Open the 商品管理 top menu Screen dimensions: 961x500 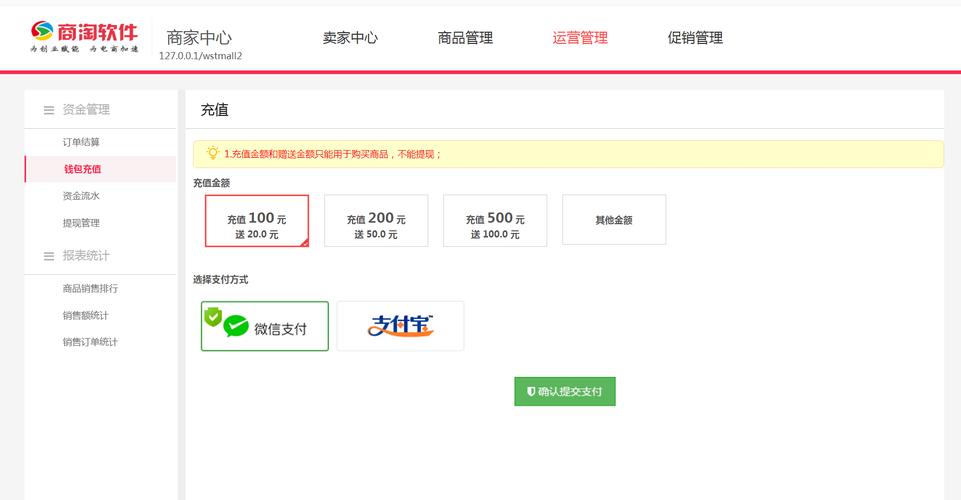(465, 38)
